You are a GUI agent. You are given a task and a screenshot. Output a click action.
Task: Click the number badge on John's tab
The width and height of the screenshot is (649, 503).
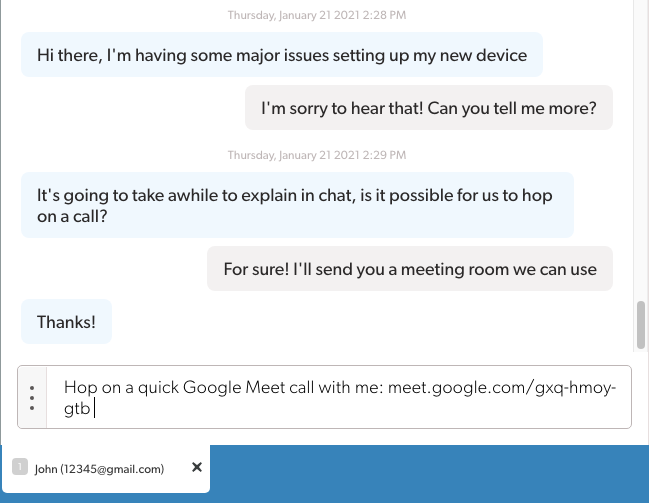pos(19,467)
